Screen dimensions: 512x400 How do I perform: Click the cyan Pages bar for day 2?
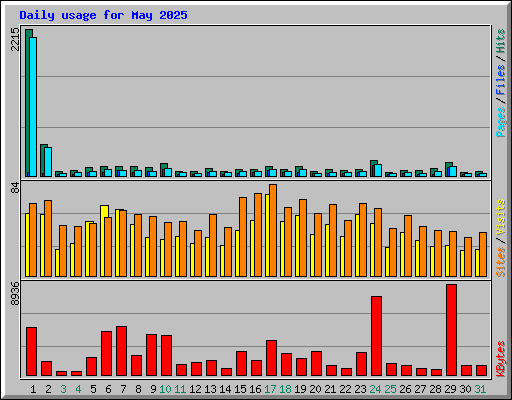pyautogui.click(x=48, y=162)
